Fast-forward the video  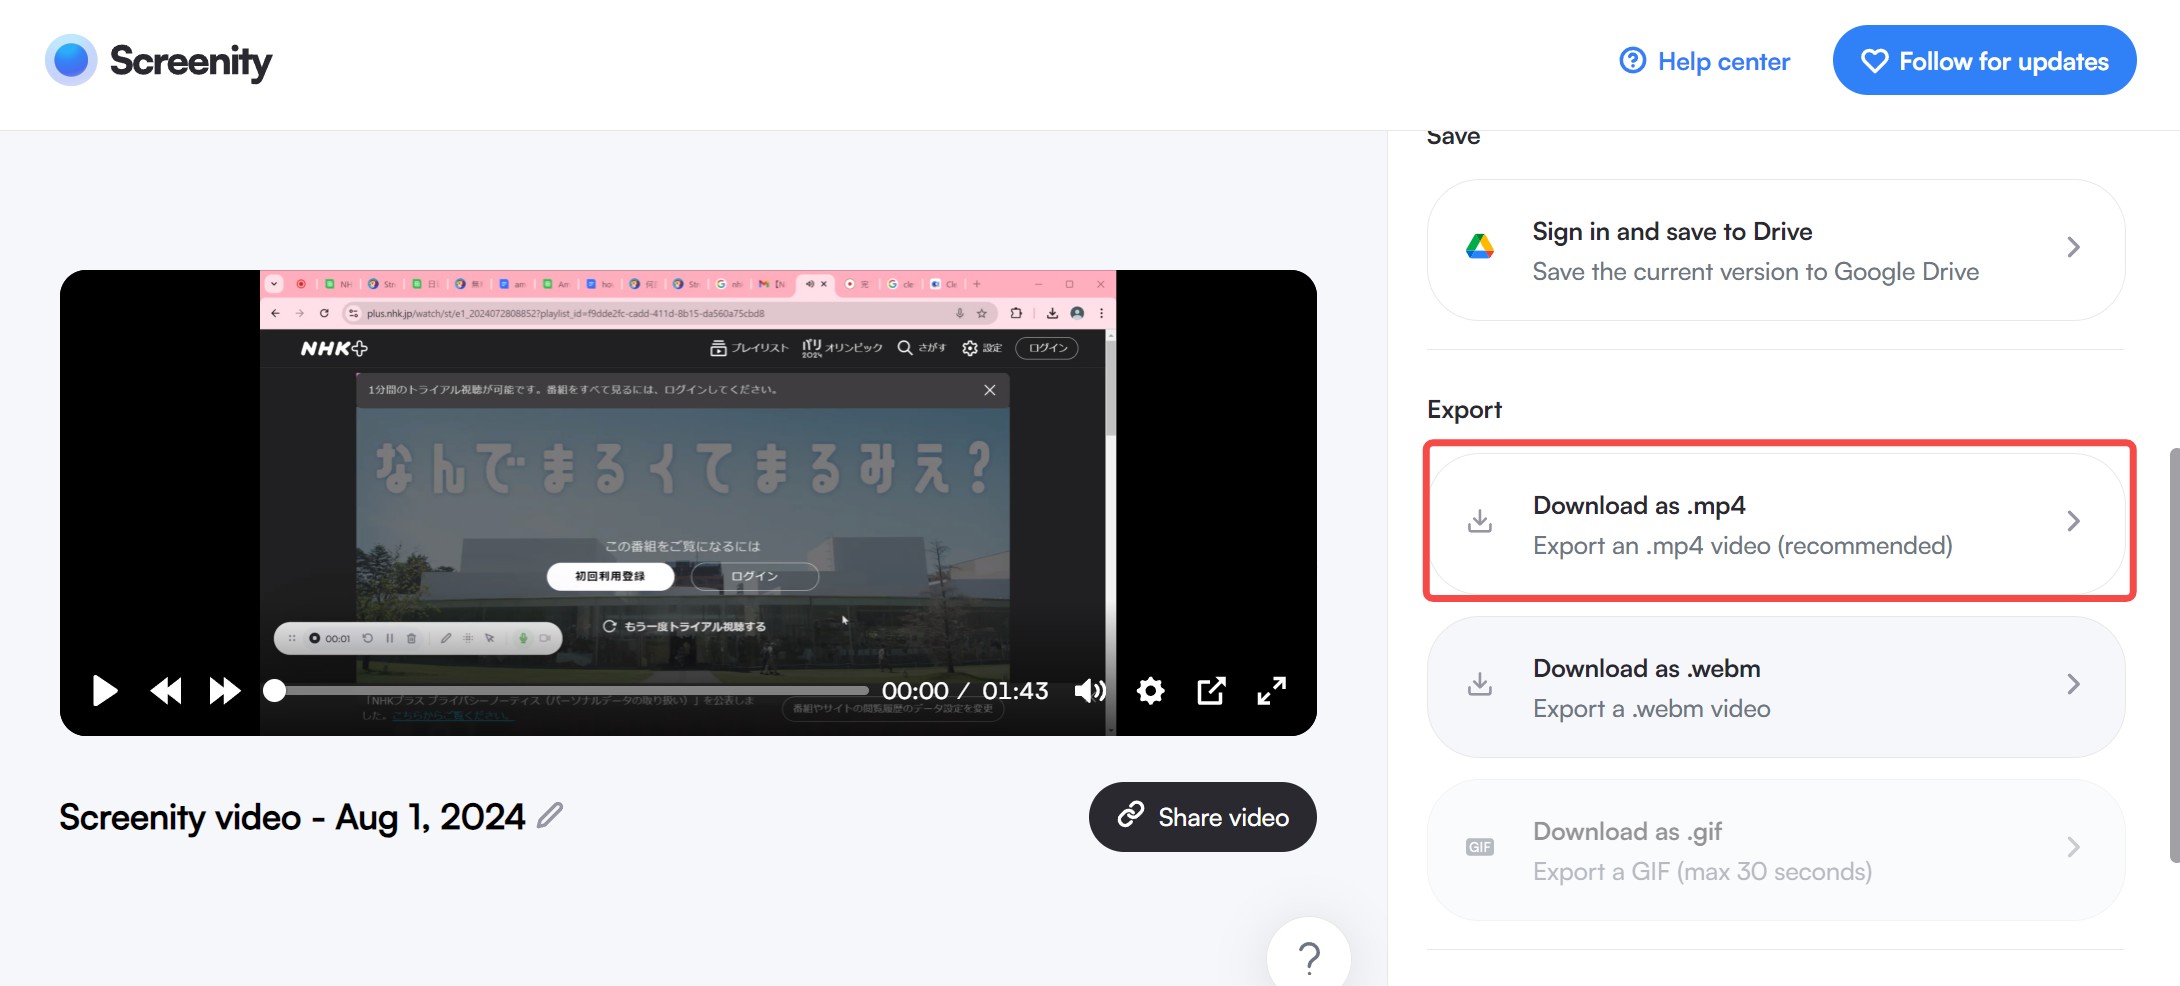(225, 690)
